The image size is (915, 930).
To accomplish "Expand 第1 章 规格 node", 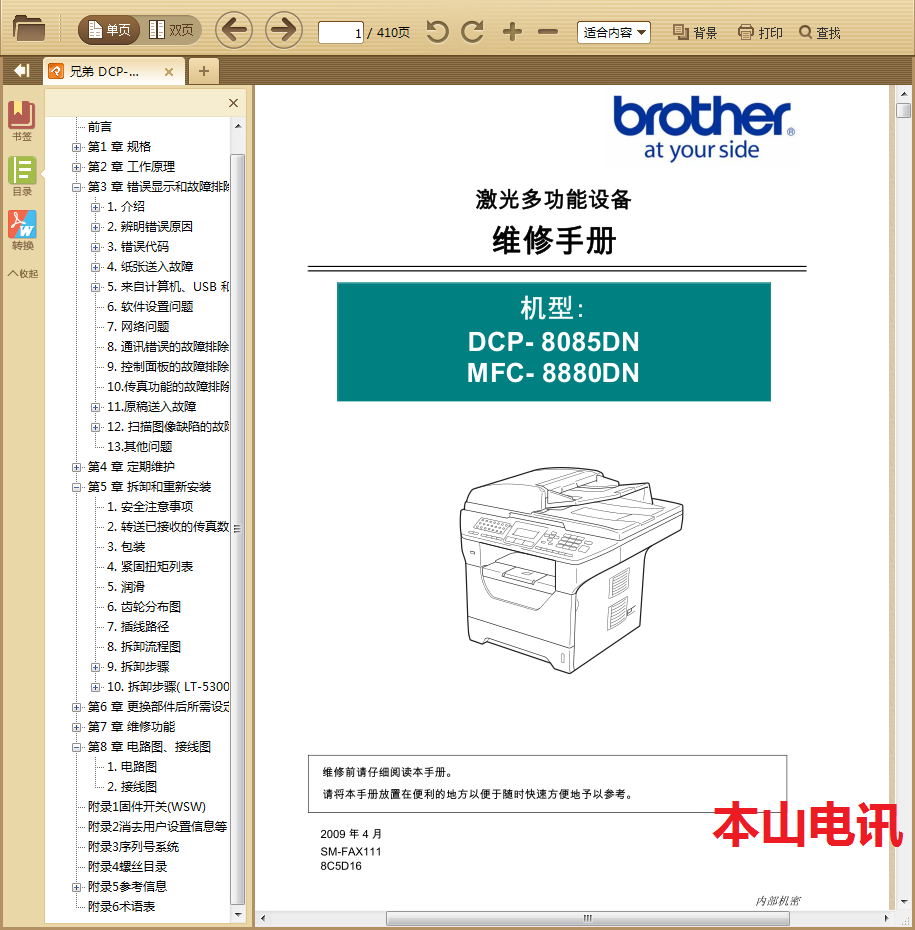I will pos(76,147).
